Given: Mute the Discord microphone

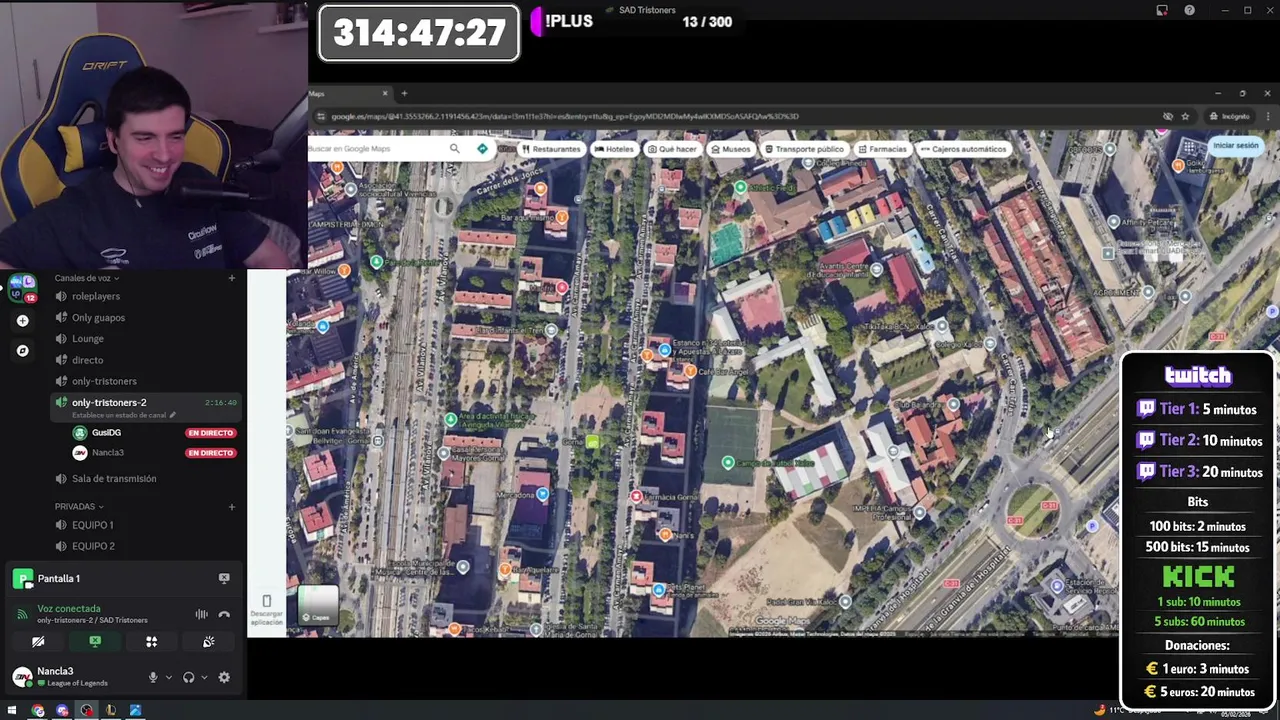Looking at the screenshot, I should point(153,677).
